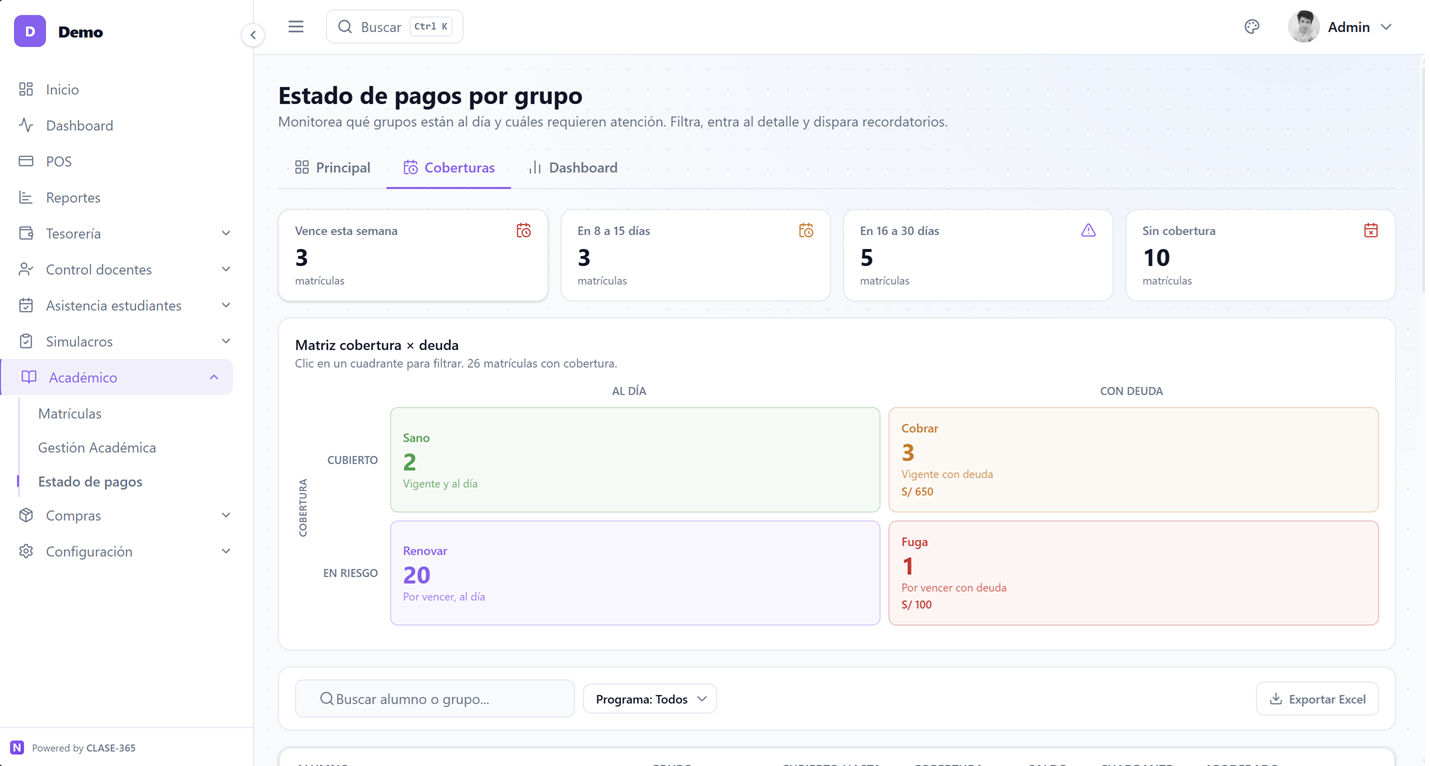Click the Asistencia estudiantes calendar icon

point(26,305)
